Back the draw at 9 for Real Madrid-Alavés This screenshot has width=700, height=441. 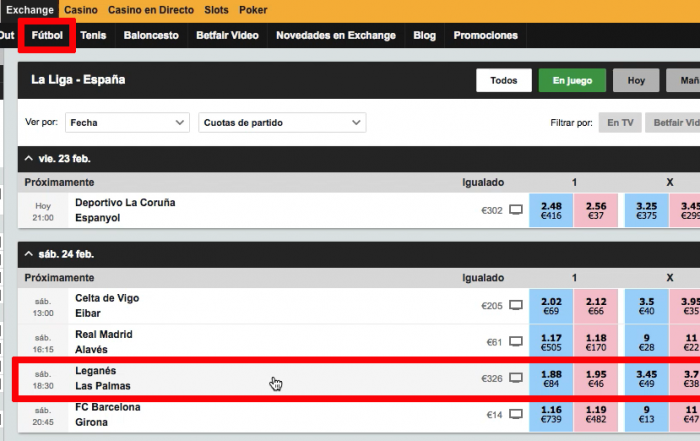pos(646,342)
